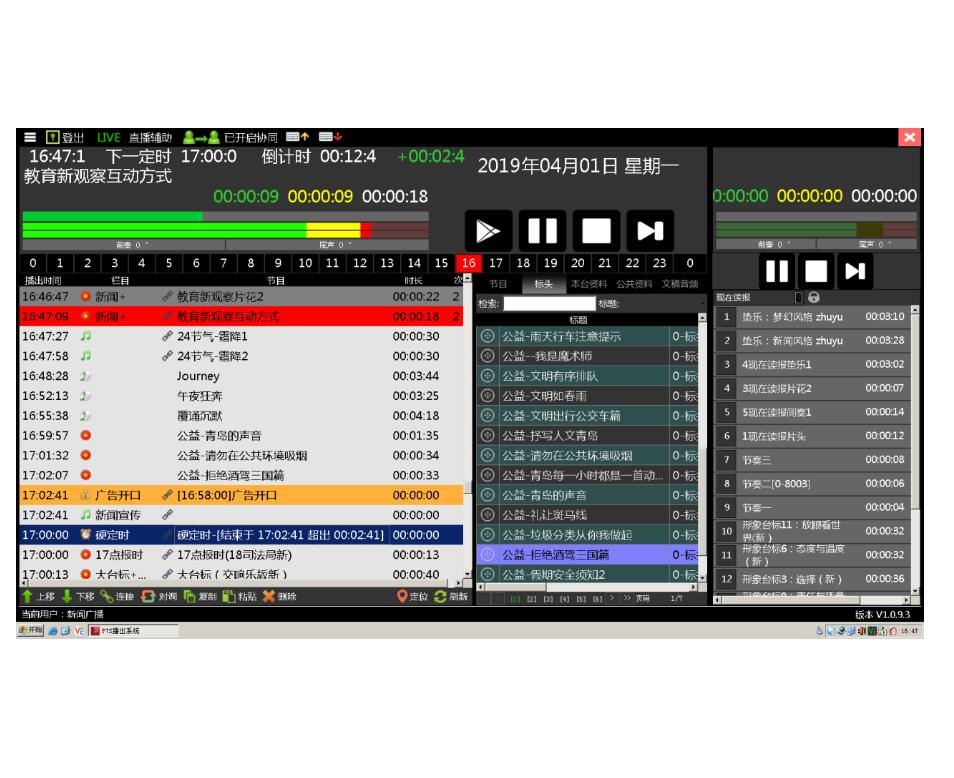
Task: Click 下移 move-down button
Action: [78, 597]
